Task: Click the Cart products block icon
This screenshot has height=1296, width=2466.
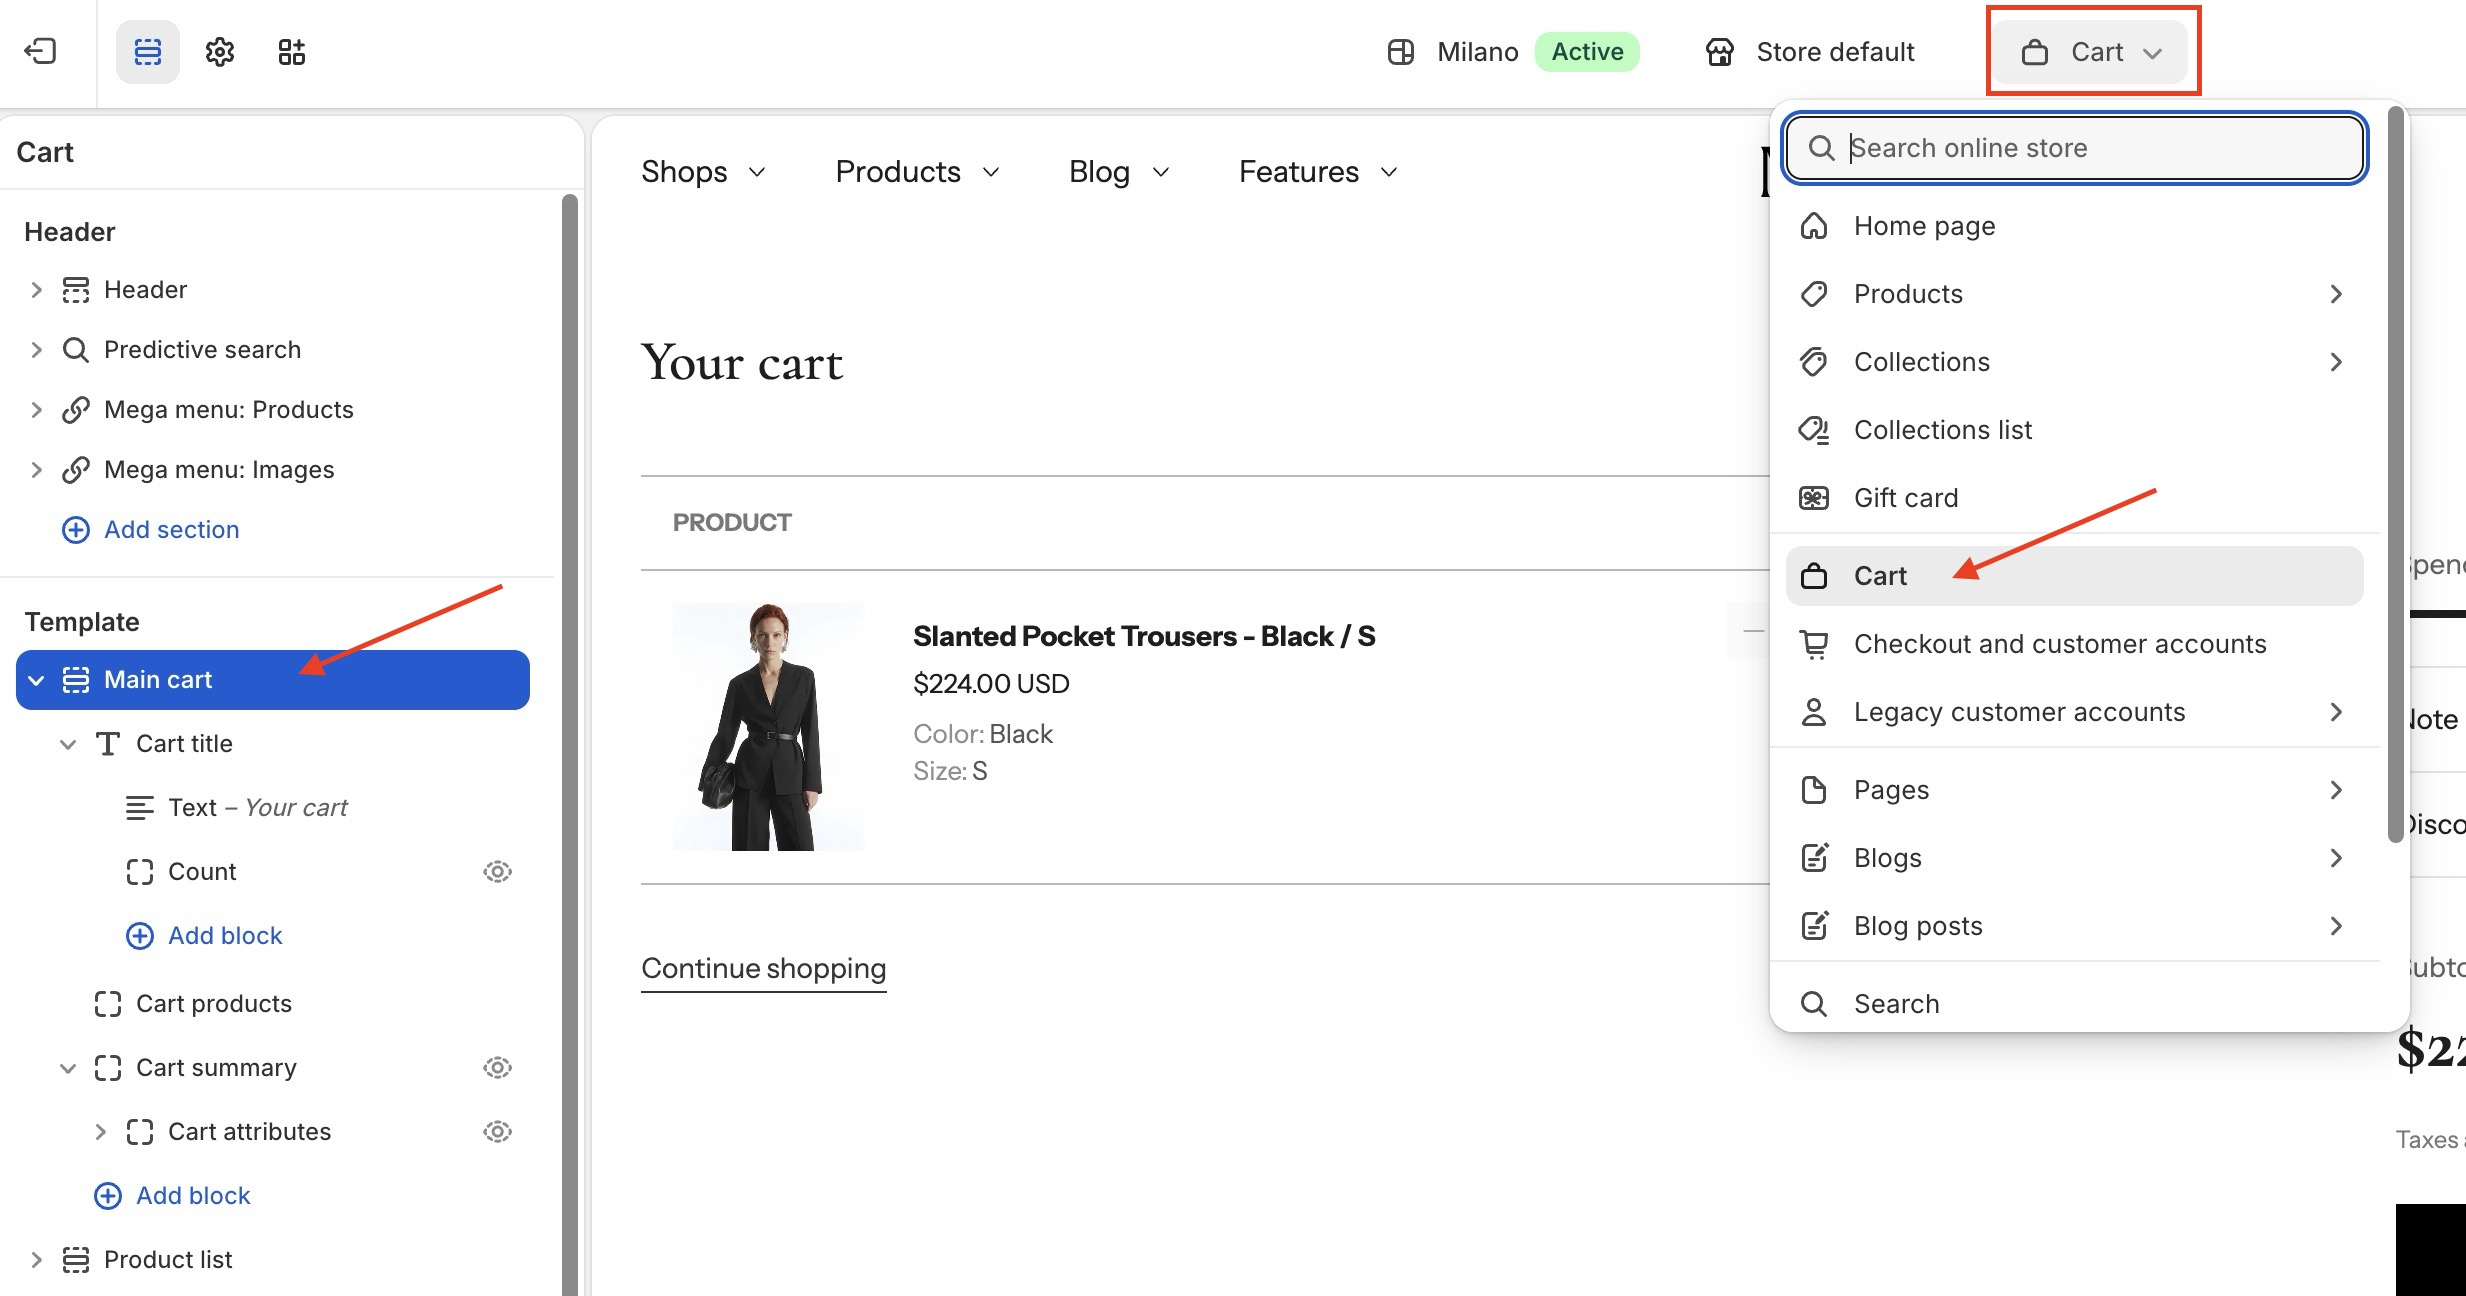Action: point(108,1004)
